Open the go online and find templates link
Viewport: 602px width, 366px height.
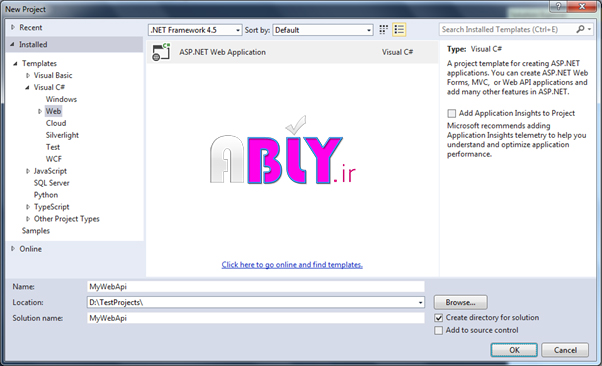(x=292, y=265)
